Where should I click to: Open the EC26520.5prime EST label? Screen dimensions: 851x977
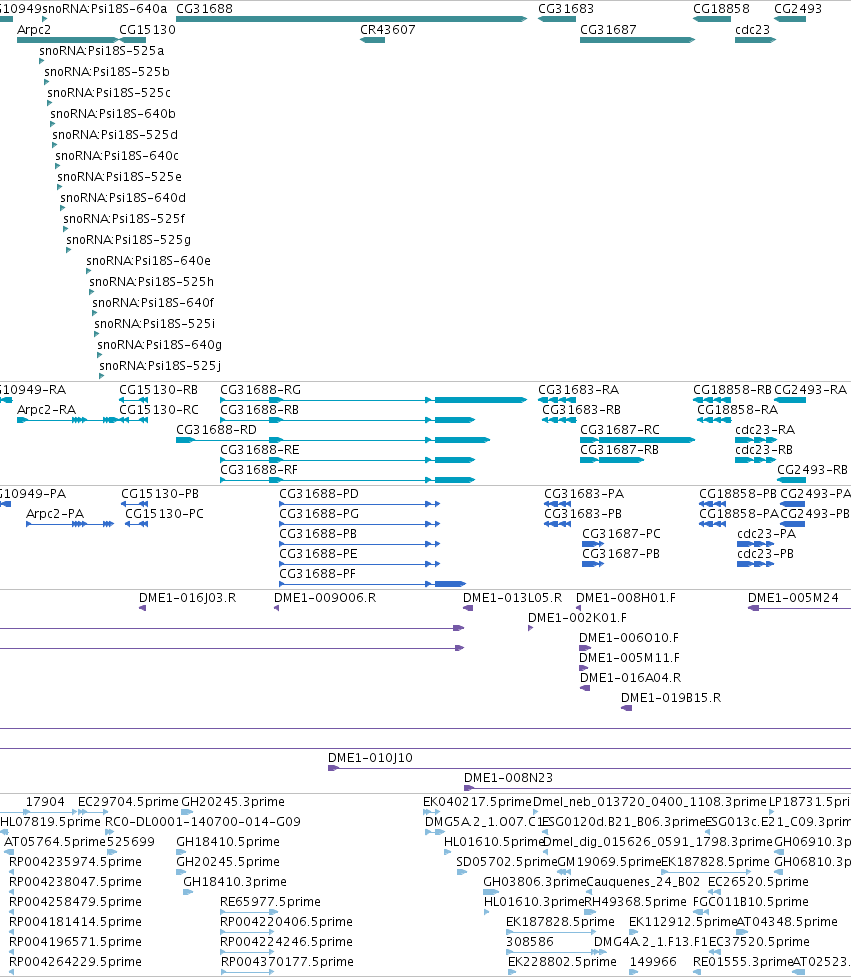click(758, 882)
